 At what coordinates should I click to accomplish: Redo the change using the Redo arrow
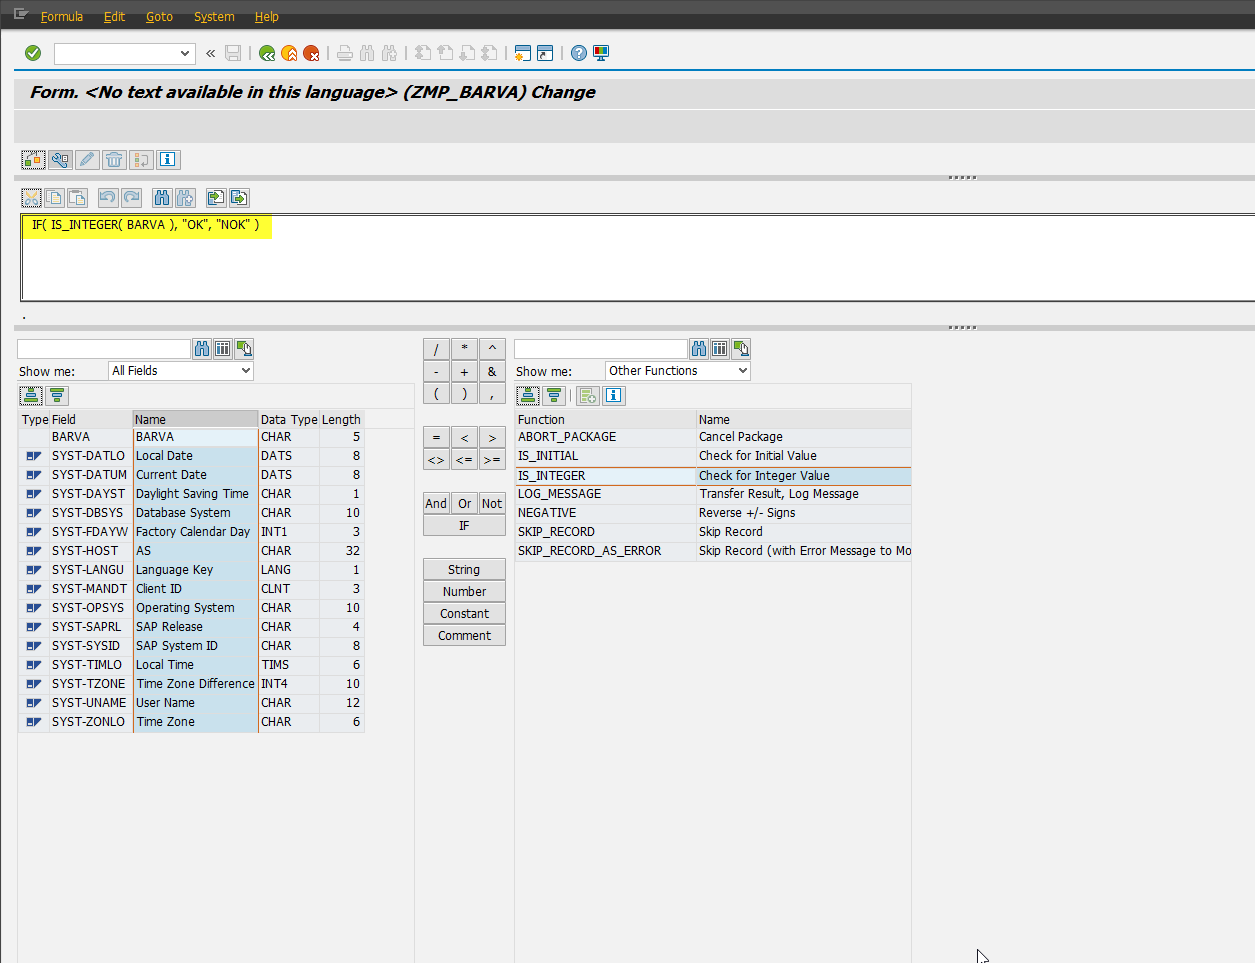(131, 197)
